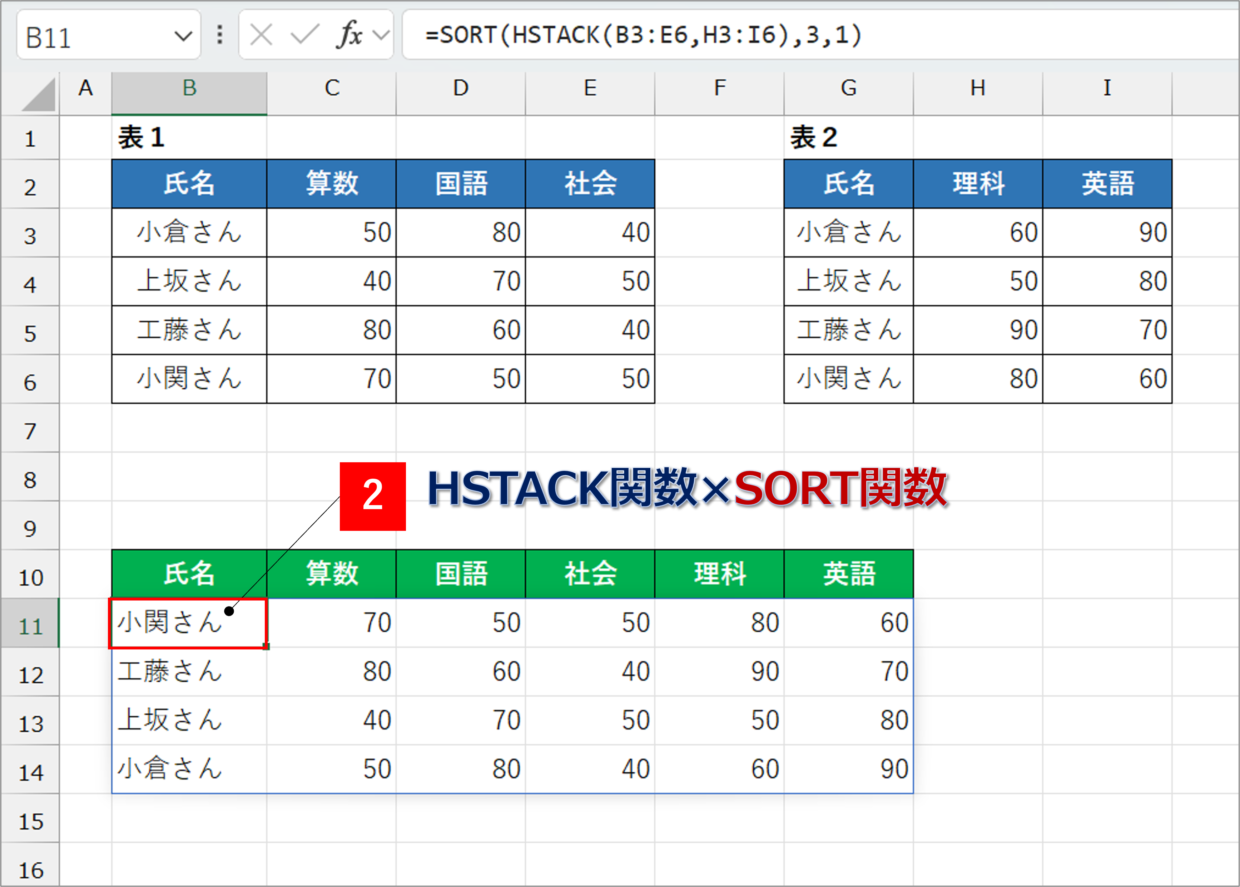Expand the dropdown beside the fx icon
The image size is (1240, 887).
pyautogui.click(x=381, y=36)
